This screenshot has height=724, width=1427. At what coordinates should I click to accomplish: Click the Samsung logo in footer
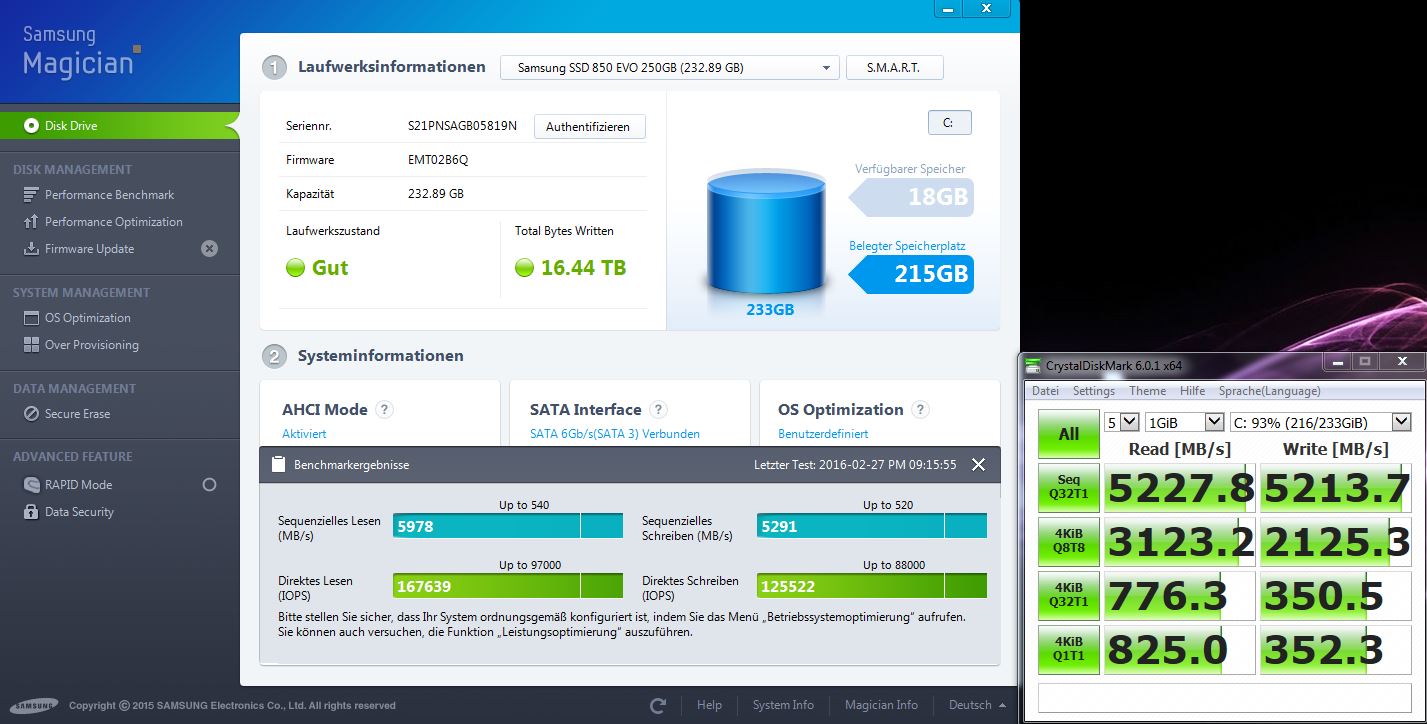click(x=35, y=705)
